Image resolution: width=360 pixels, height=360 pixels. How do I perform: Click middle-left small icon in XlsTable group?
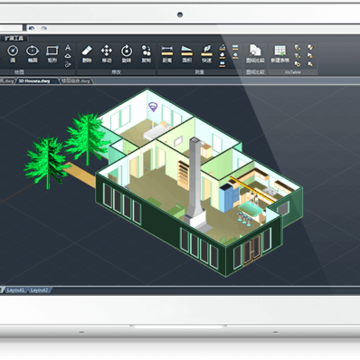[x=298, y=56]
